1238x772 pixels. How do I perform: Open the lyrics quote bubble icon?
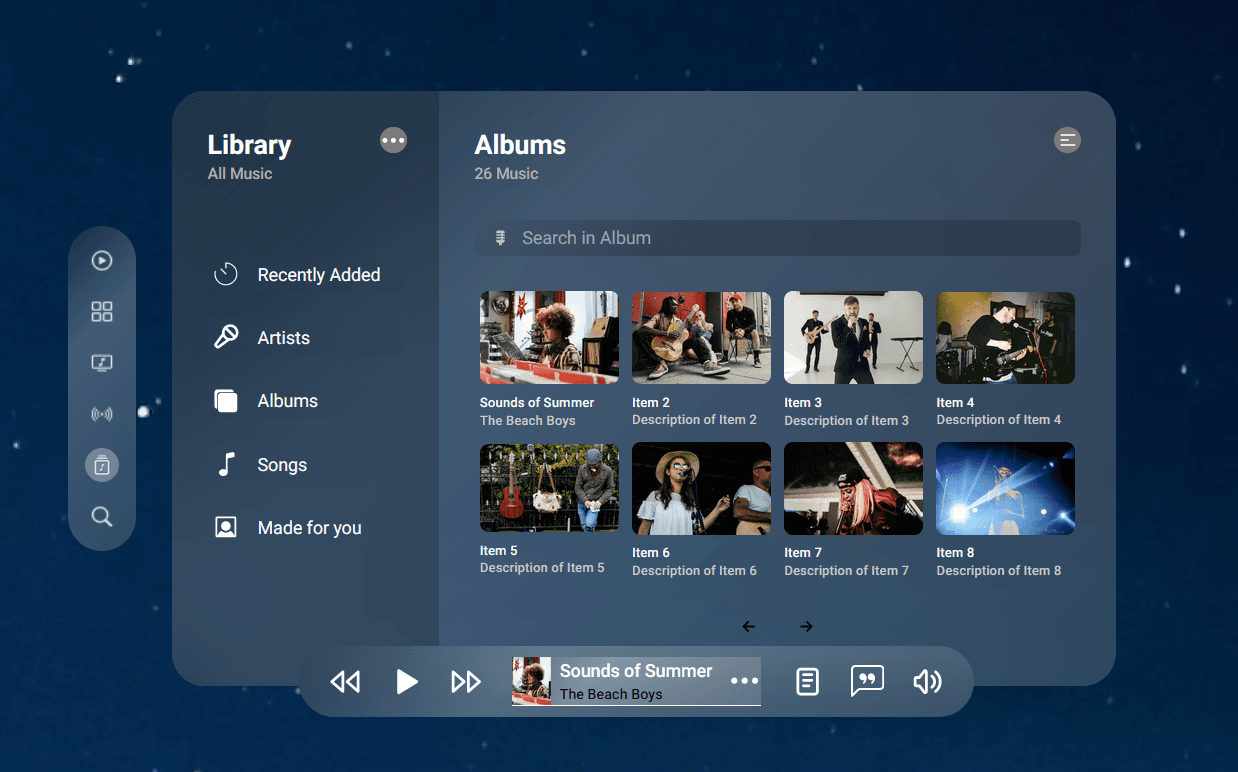click(867, 681)
